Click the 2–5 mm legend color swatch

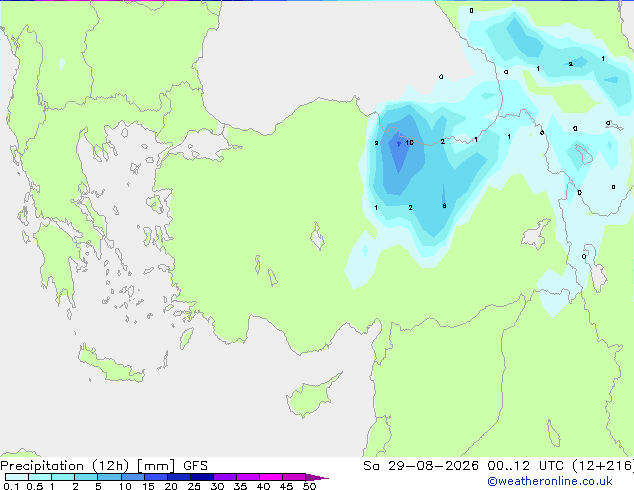pyautogui.click(x=87, y=477)
